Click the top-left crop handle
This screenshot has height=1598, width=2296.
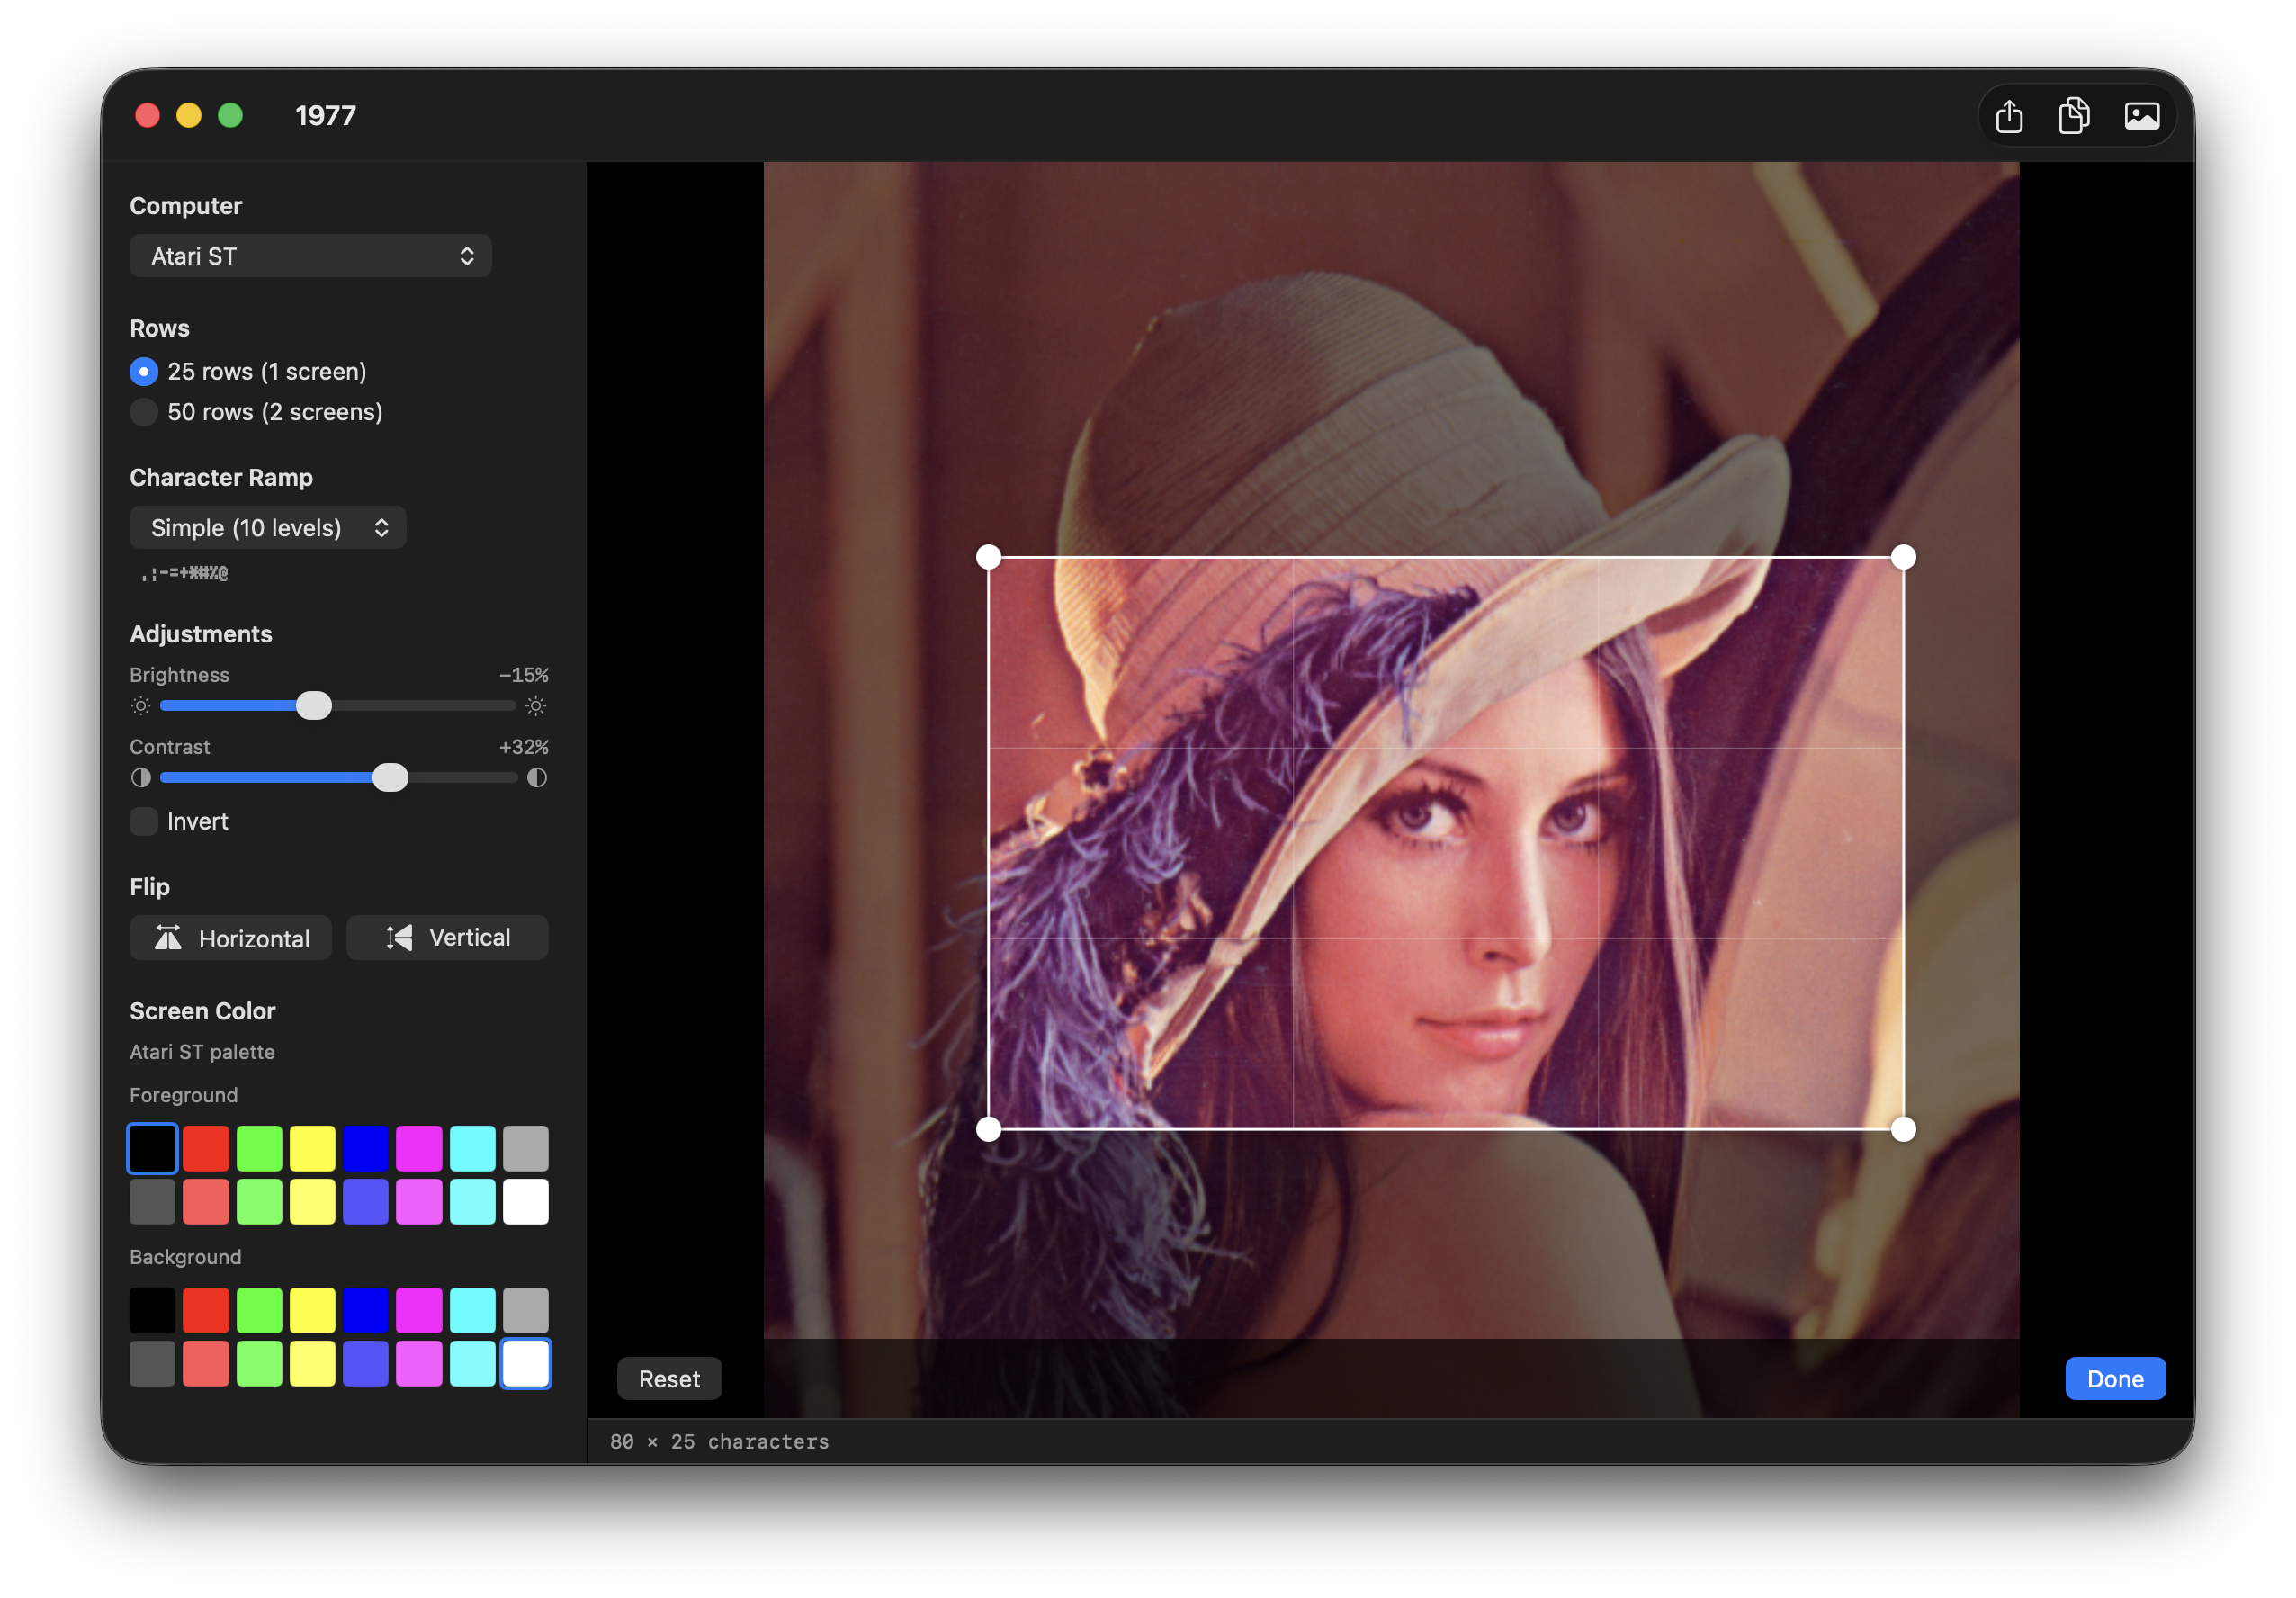pos(988,557)
